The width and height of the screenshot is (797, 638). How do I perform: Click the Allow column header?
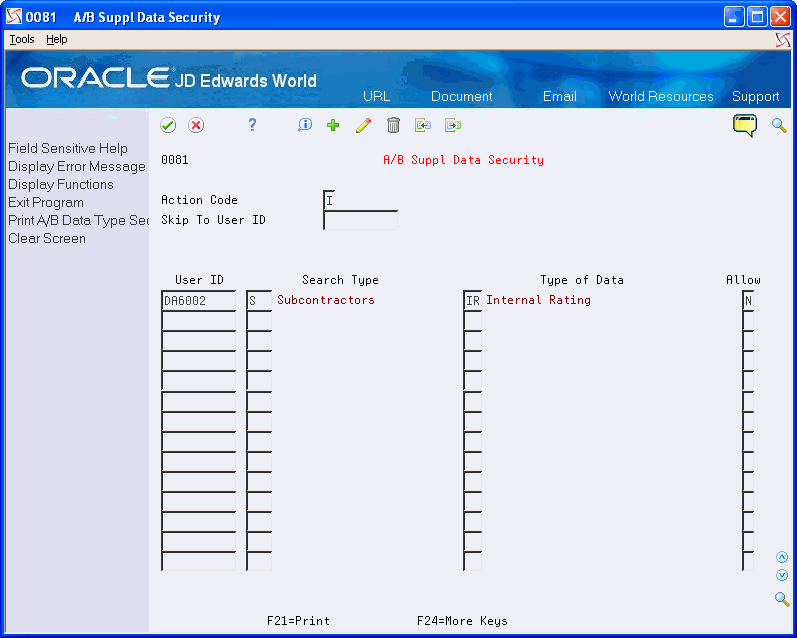[743, 280]
